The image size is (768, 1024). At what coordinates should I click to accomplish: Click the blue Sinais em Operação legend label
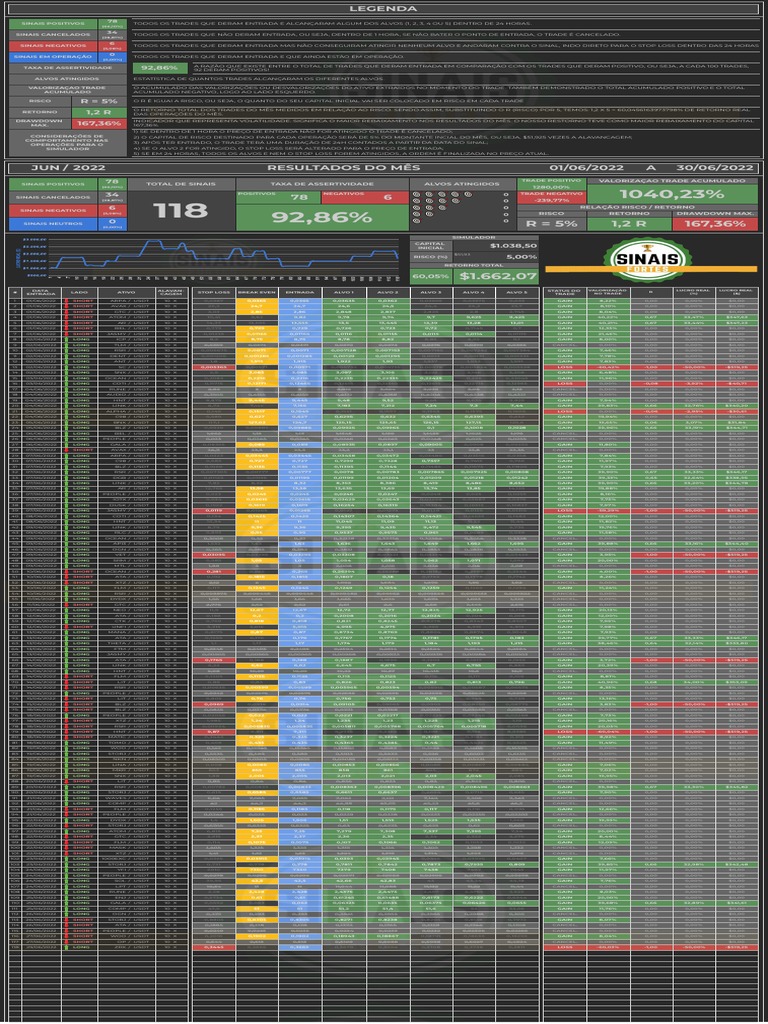pos(53,57)
